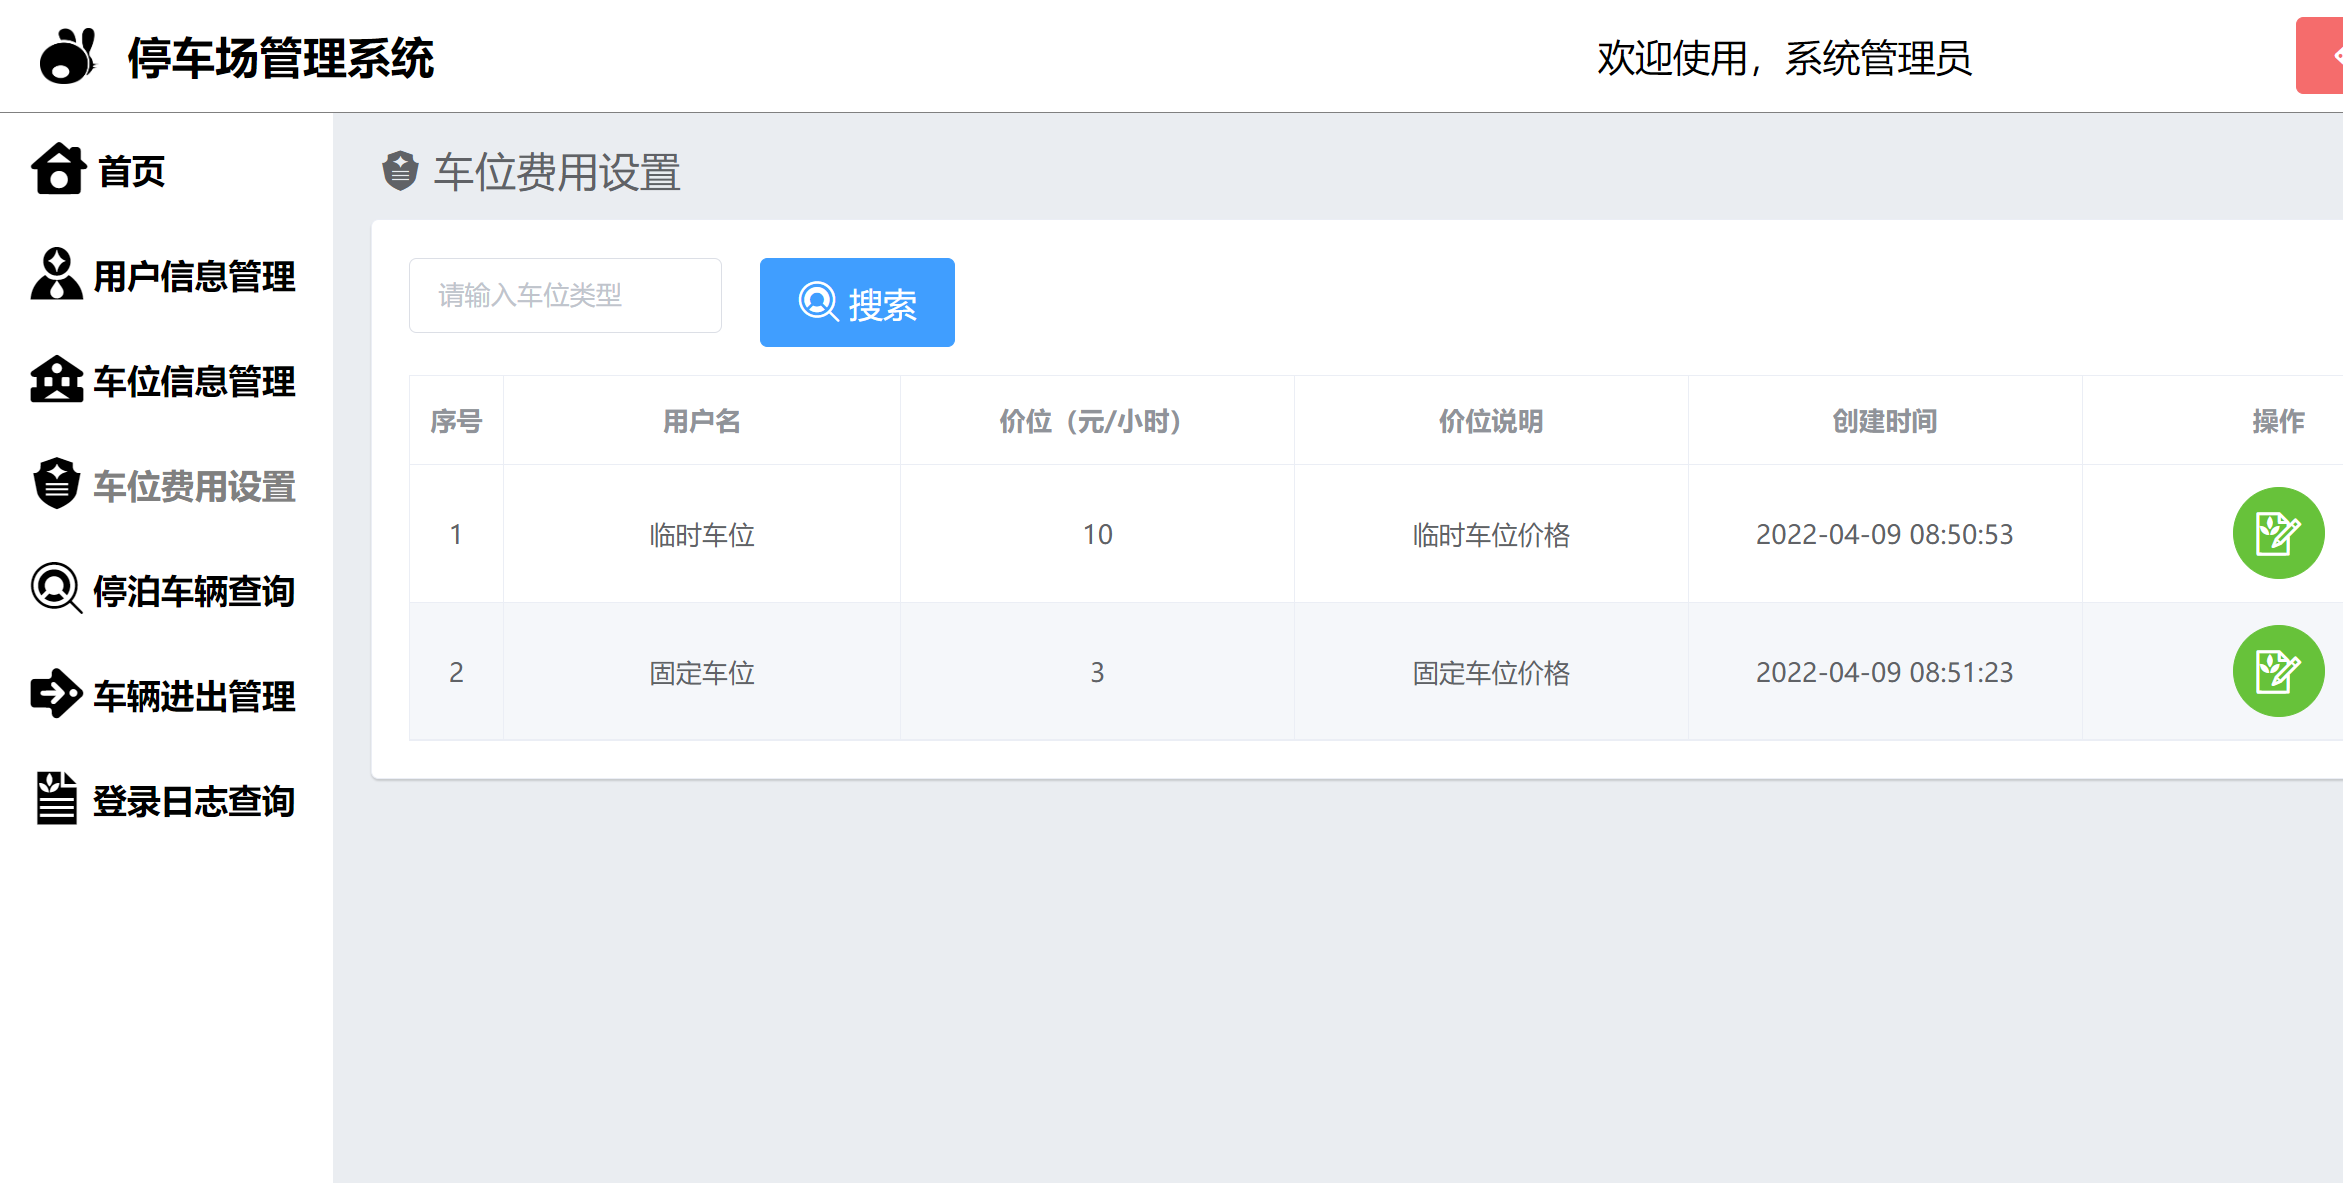Click the 车位信息管理 parking icon
The height and width of the screenshot is (1183, 2343).
click(x=57, y=380)
